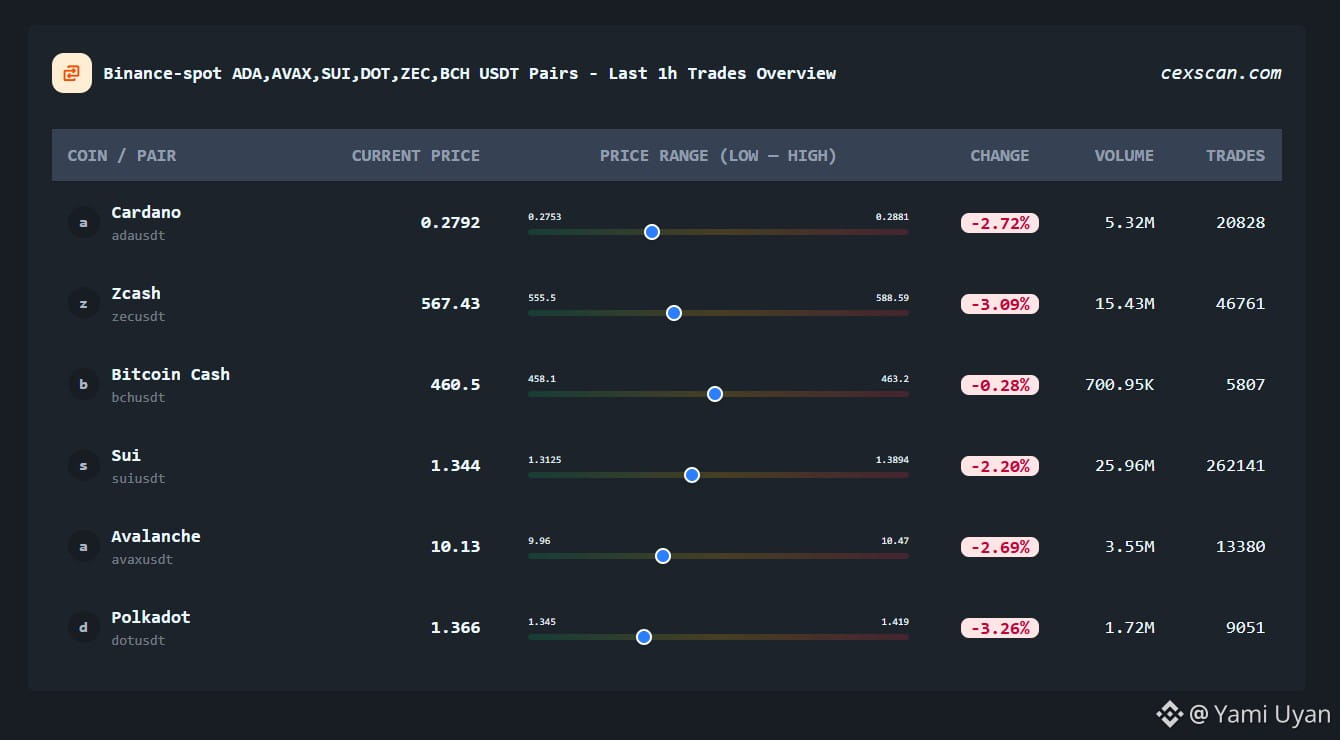Click the avaxusdt pair label
The image size is (1340, 740).
click(142, 560)
